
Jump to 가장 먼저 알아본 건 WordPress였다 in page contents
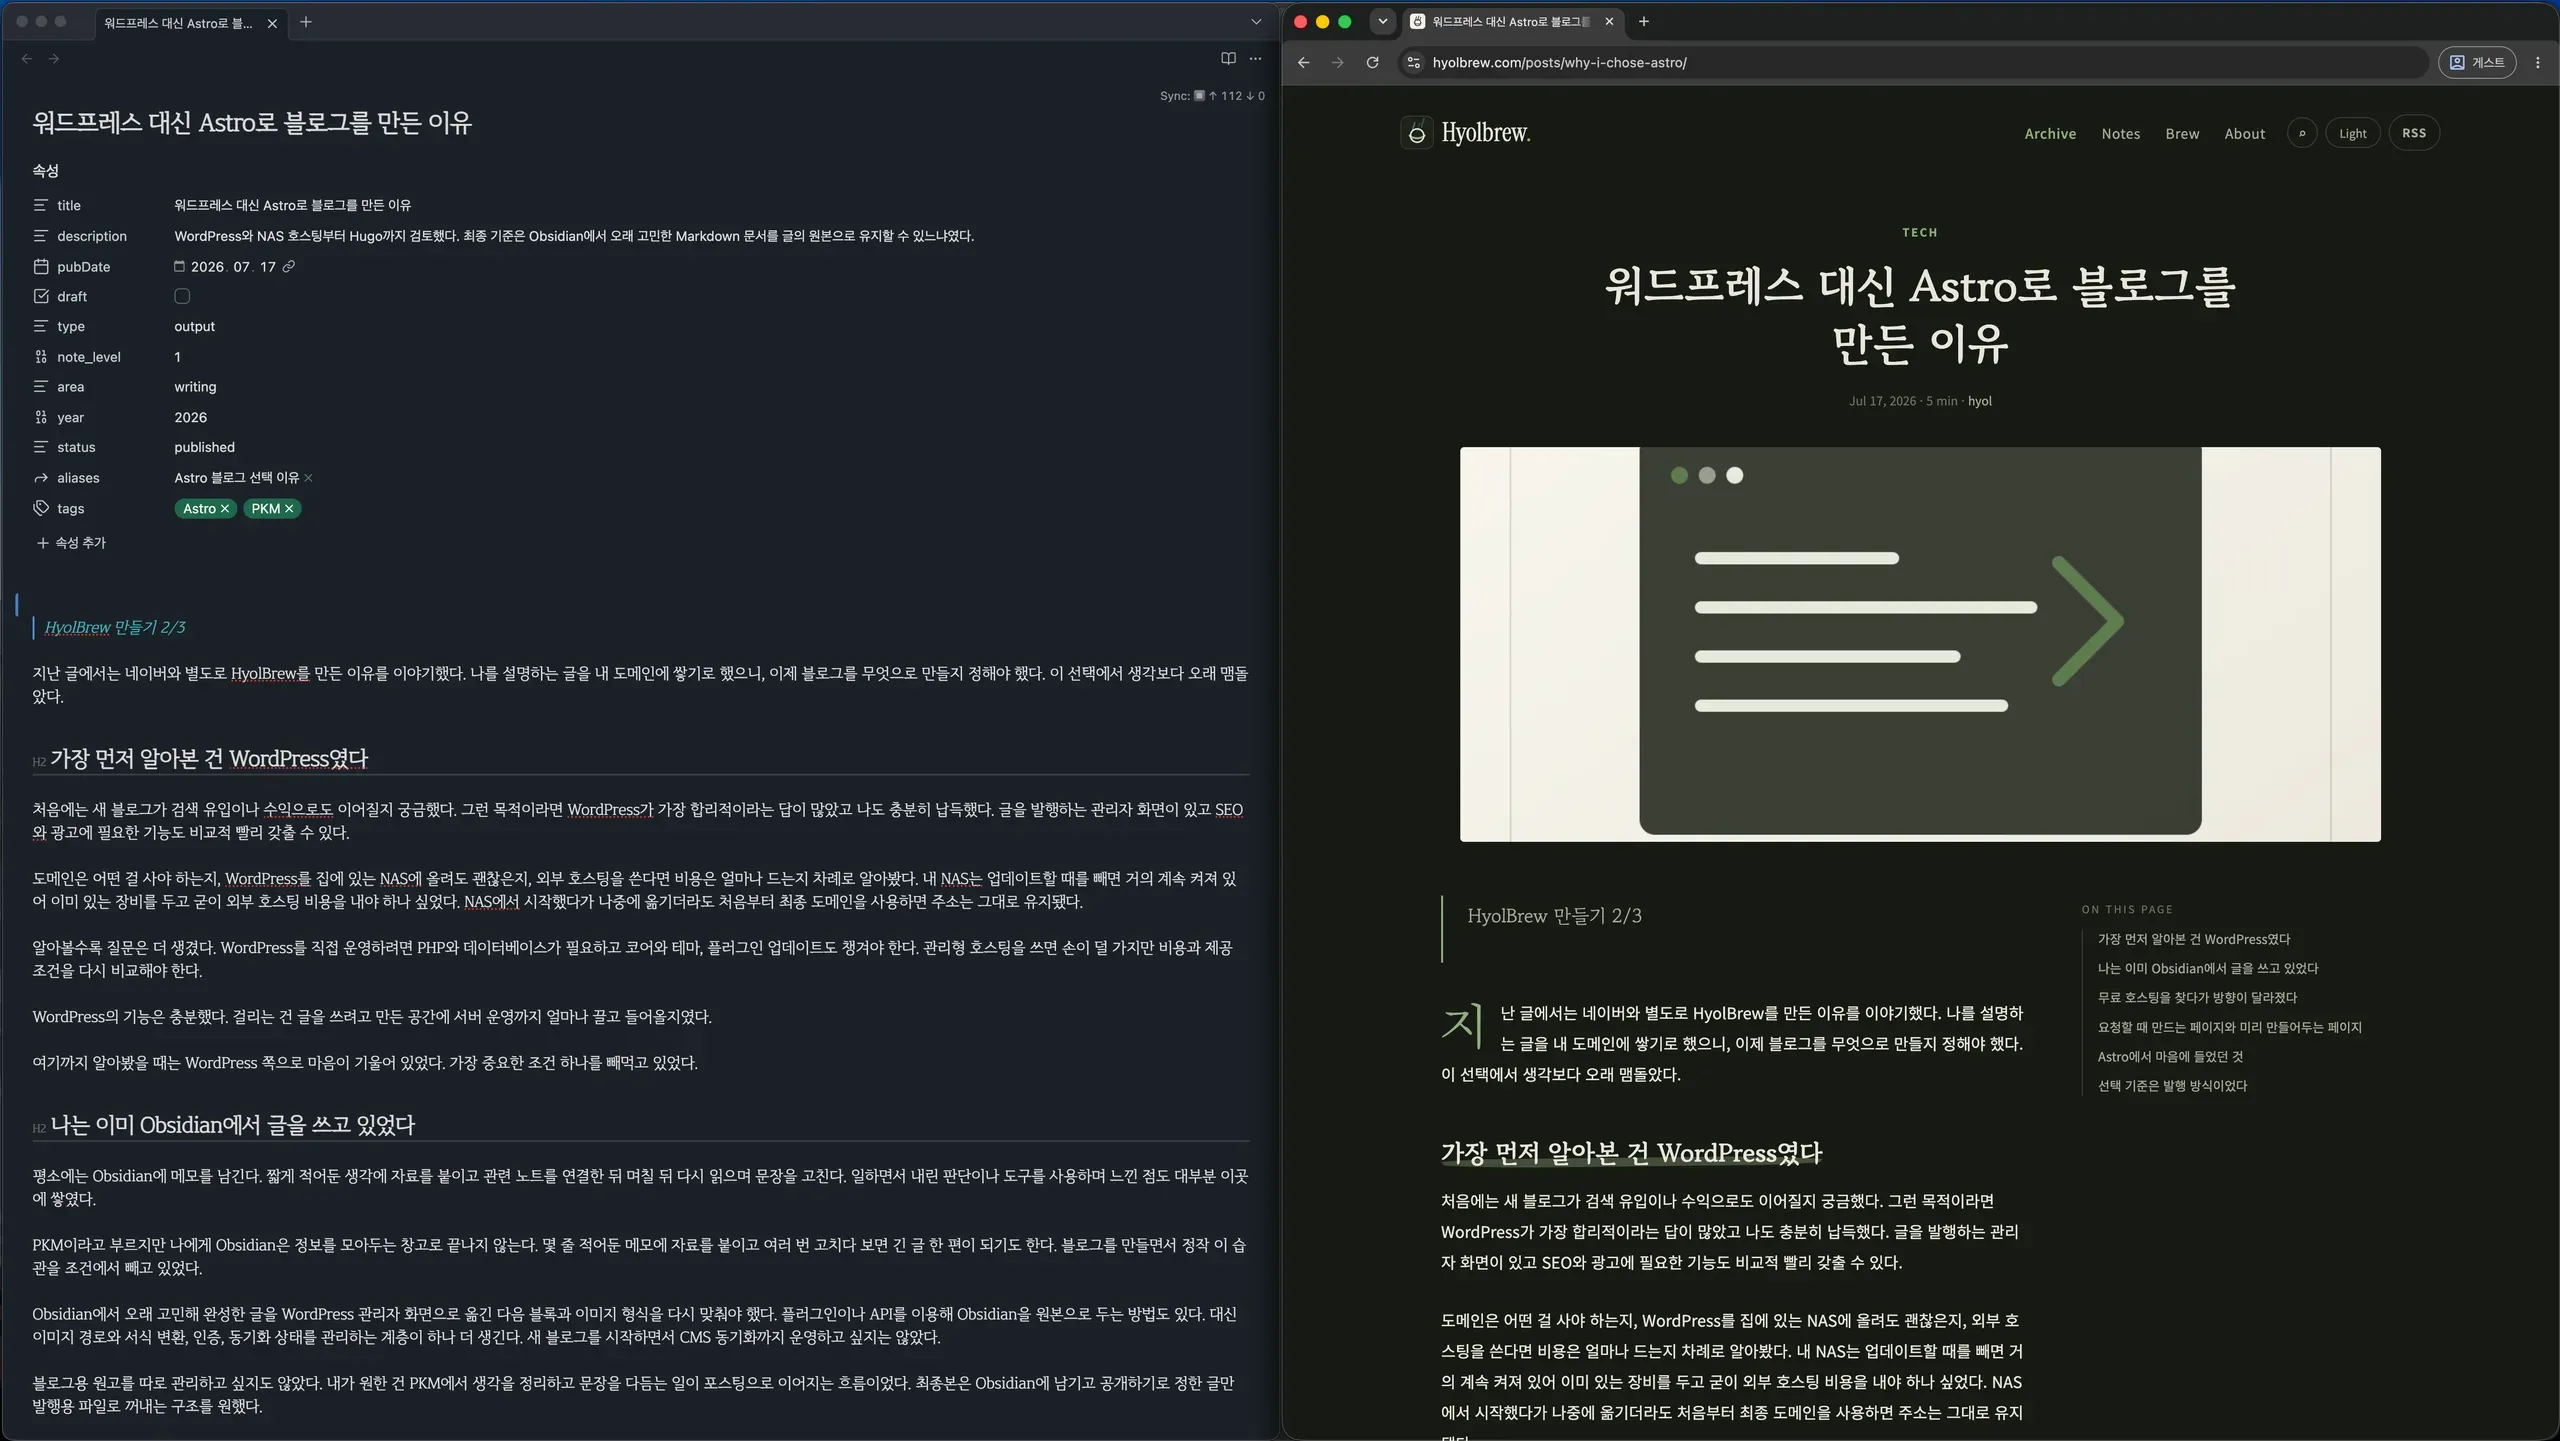click(x=2193, y=940)
